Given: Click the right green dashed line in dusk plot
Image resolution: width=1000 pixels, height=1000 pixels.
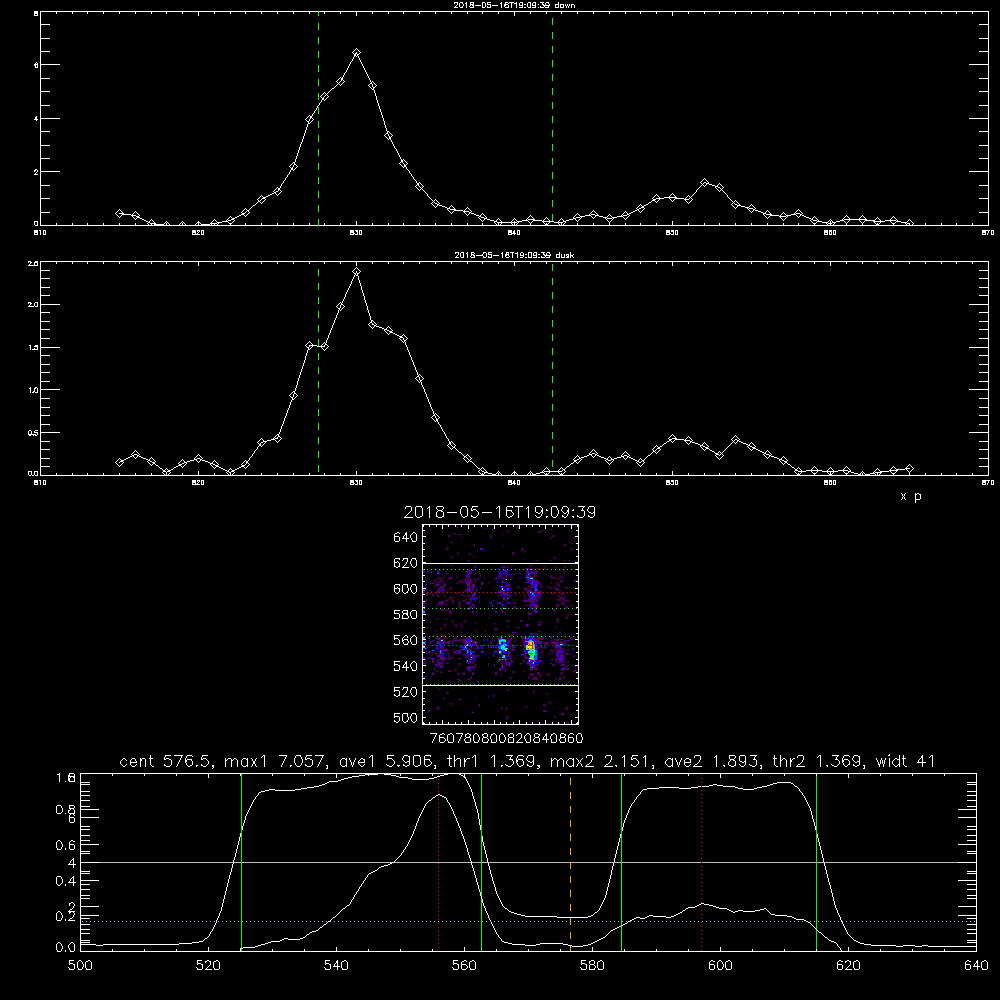Looking at the screenshot, I should [x=552, y=369].
